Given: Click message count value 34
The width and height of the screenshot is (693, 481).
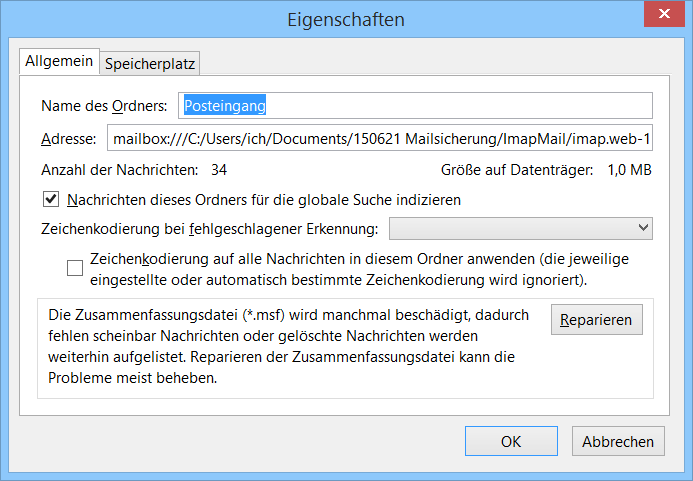Looking at the screenshot, I should [x=219, y=170].
